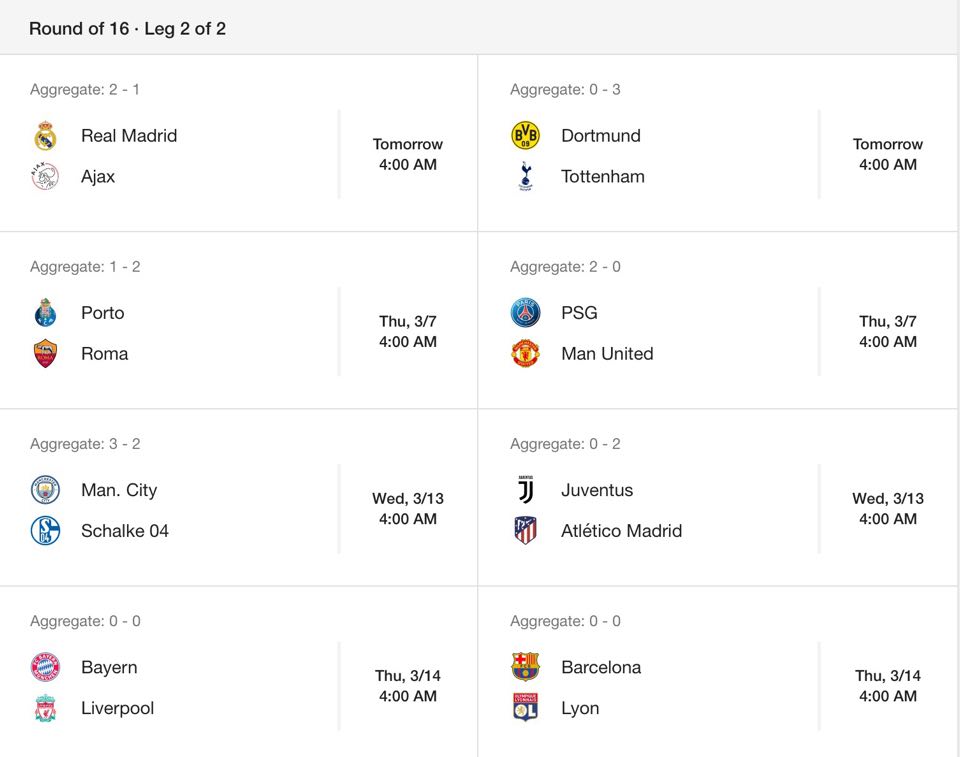960x757 pixels.
Task: Click the Lyon OL logo
Action: pos(525,707)
